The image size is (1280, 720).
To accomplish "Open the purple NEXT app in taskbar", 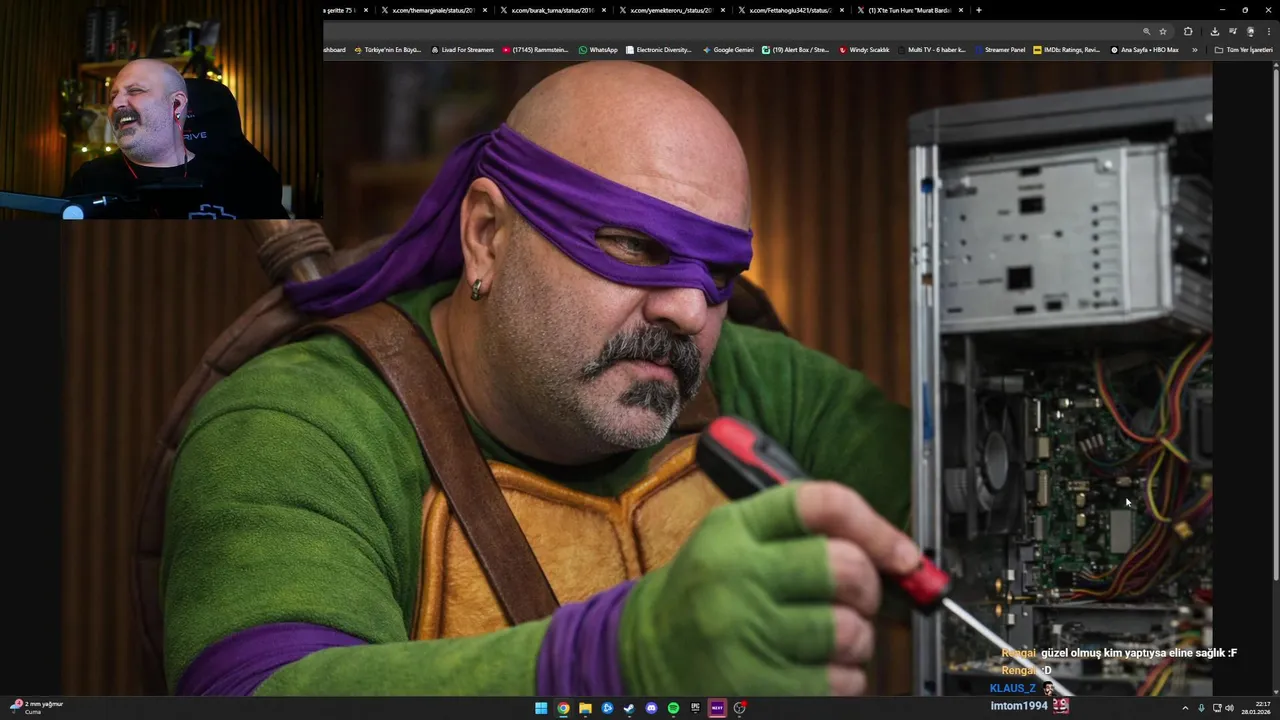I will click(x=717, y=708).
